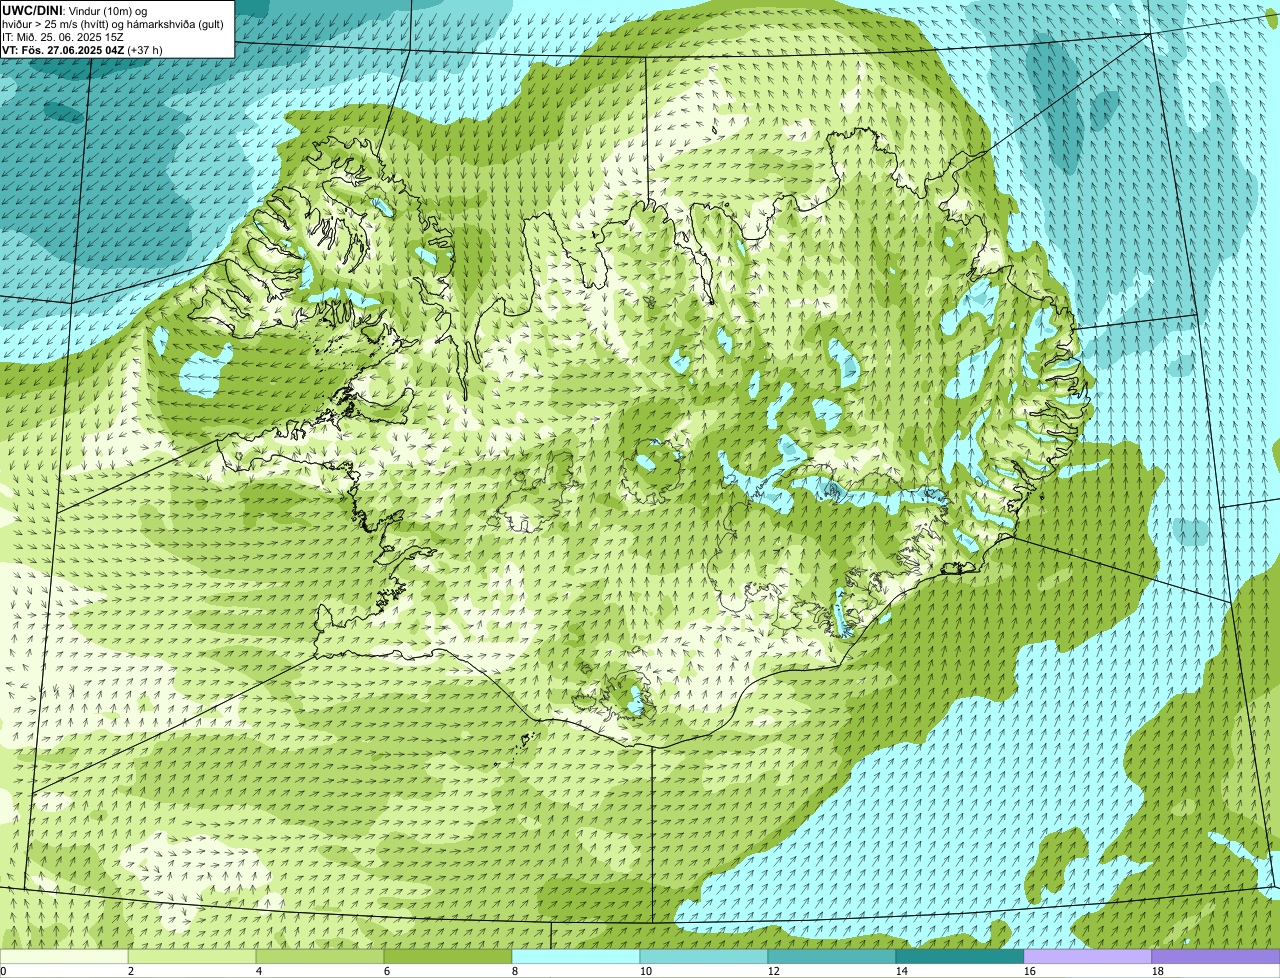Click the '6' label on the color scale
The height and width of the screenshot is (978, 1280).
[387, 971]
